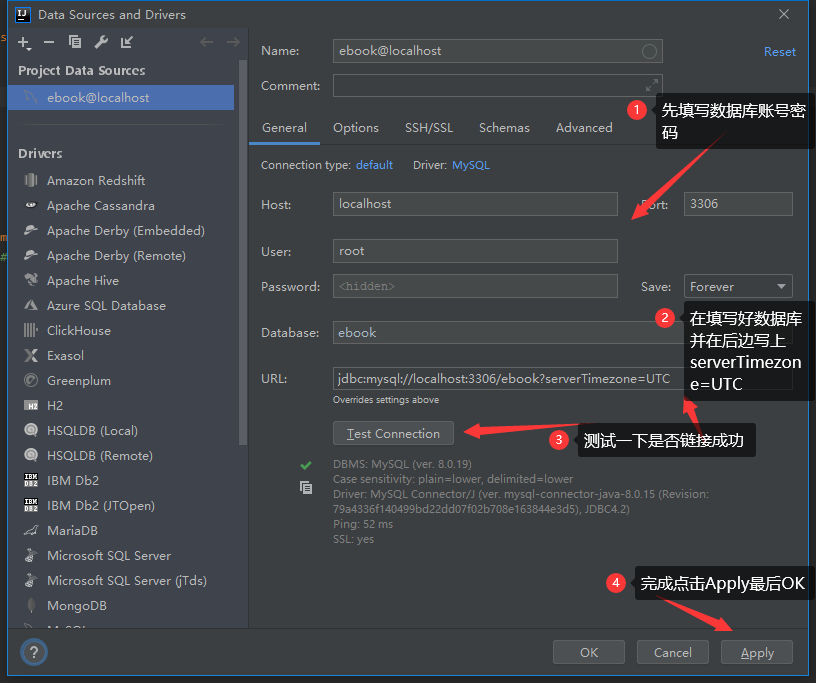The height and width of the screenshot is (683, 816).
Task: Click the OK button
Action: (x=589, y=652)
